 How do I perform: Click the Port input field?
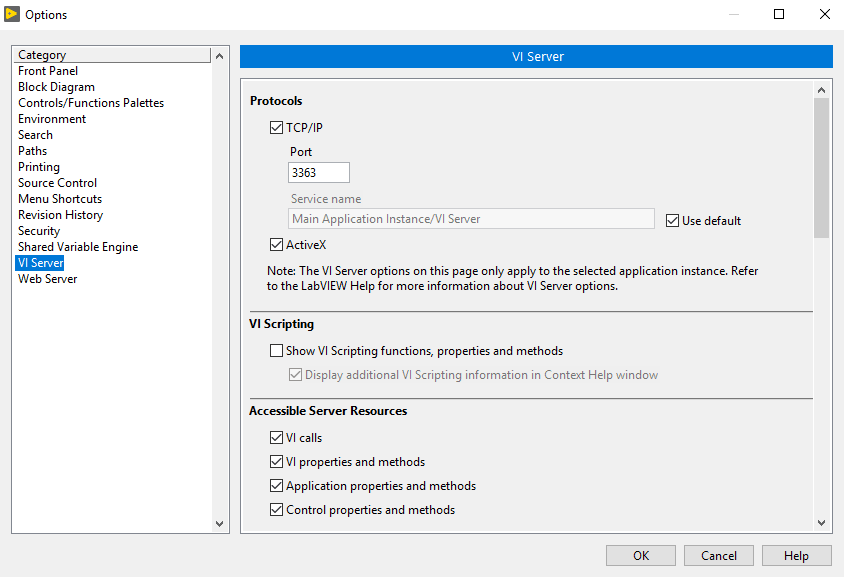(318, 172)
